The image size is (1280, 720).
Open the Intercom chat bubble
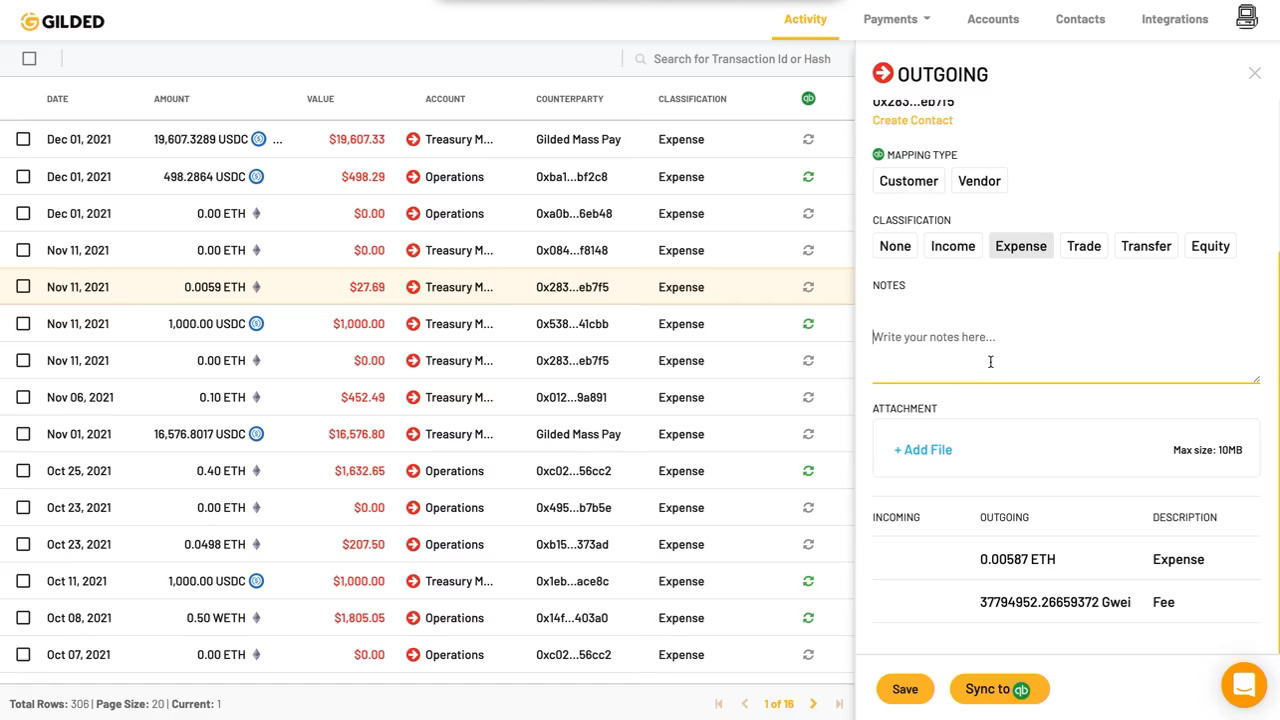click(1243, 684)
